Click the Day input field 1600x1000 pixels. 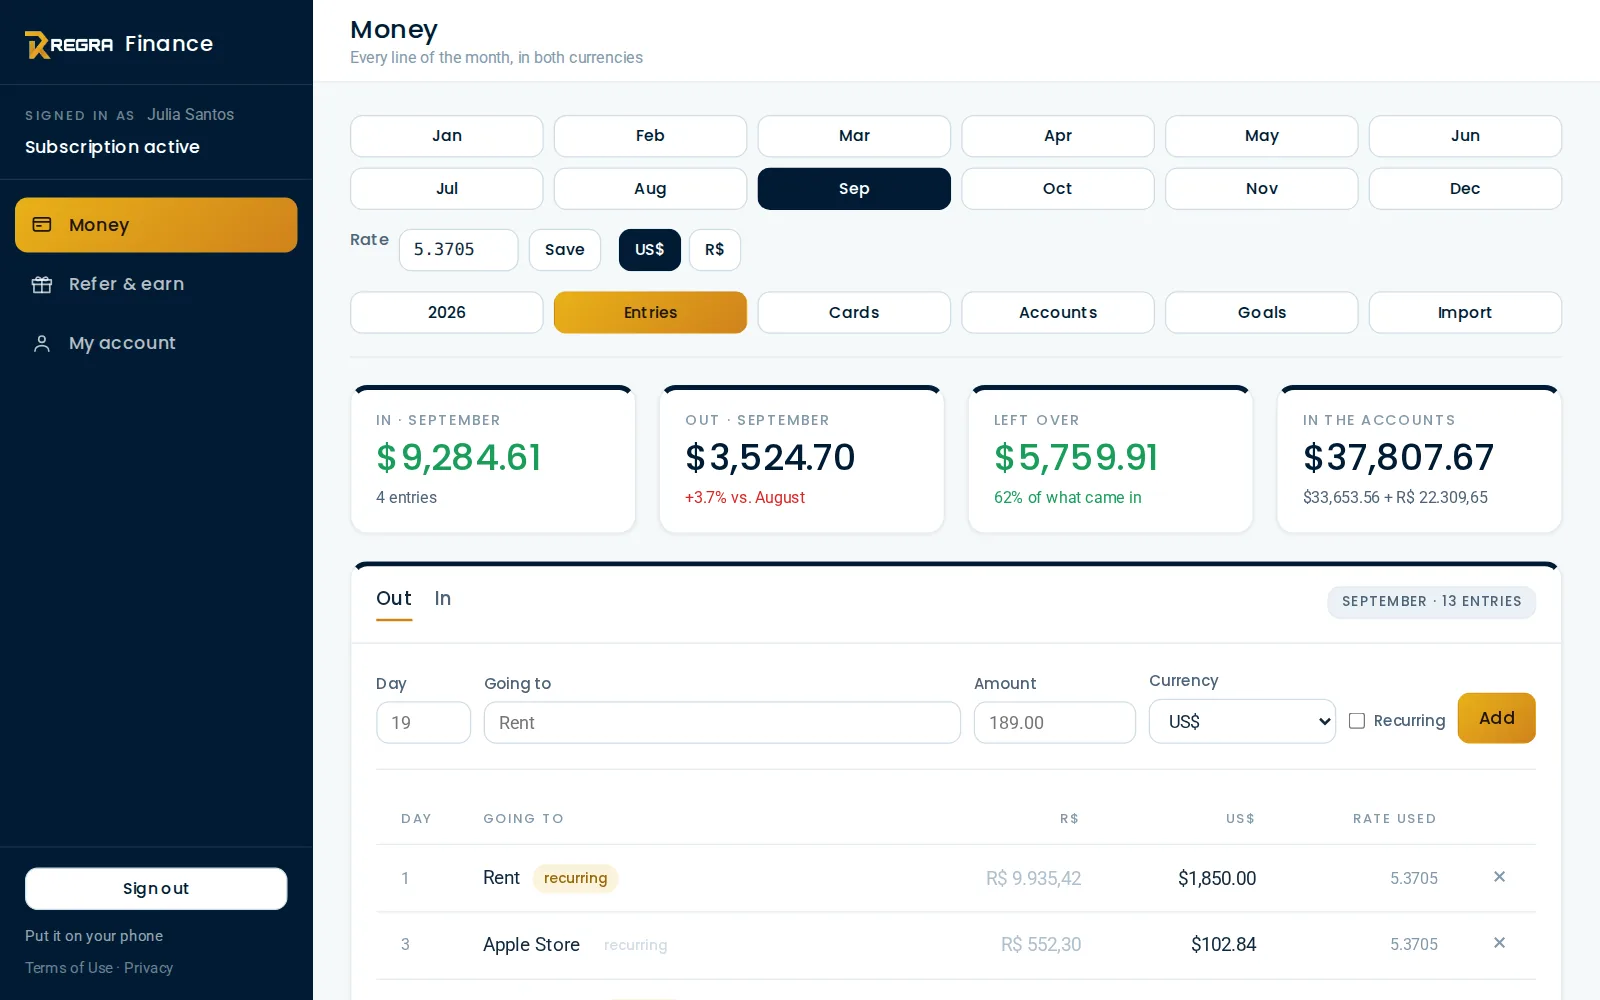[423, 722]
